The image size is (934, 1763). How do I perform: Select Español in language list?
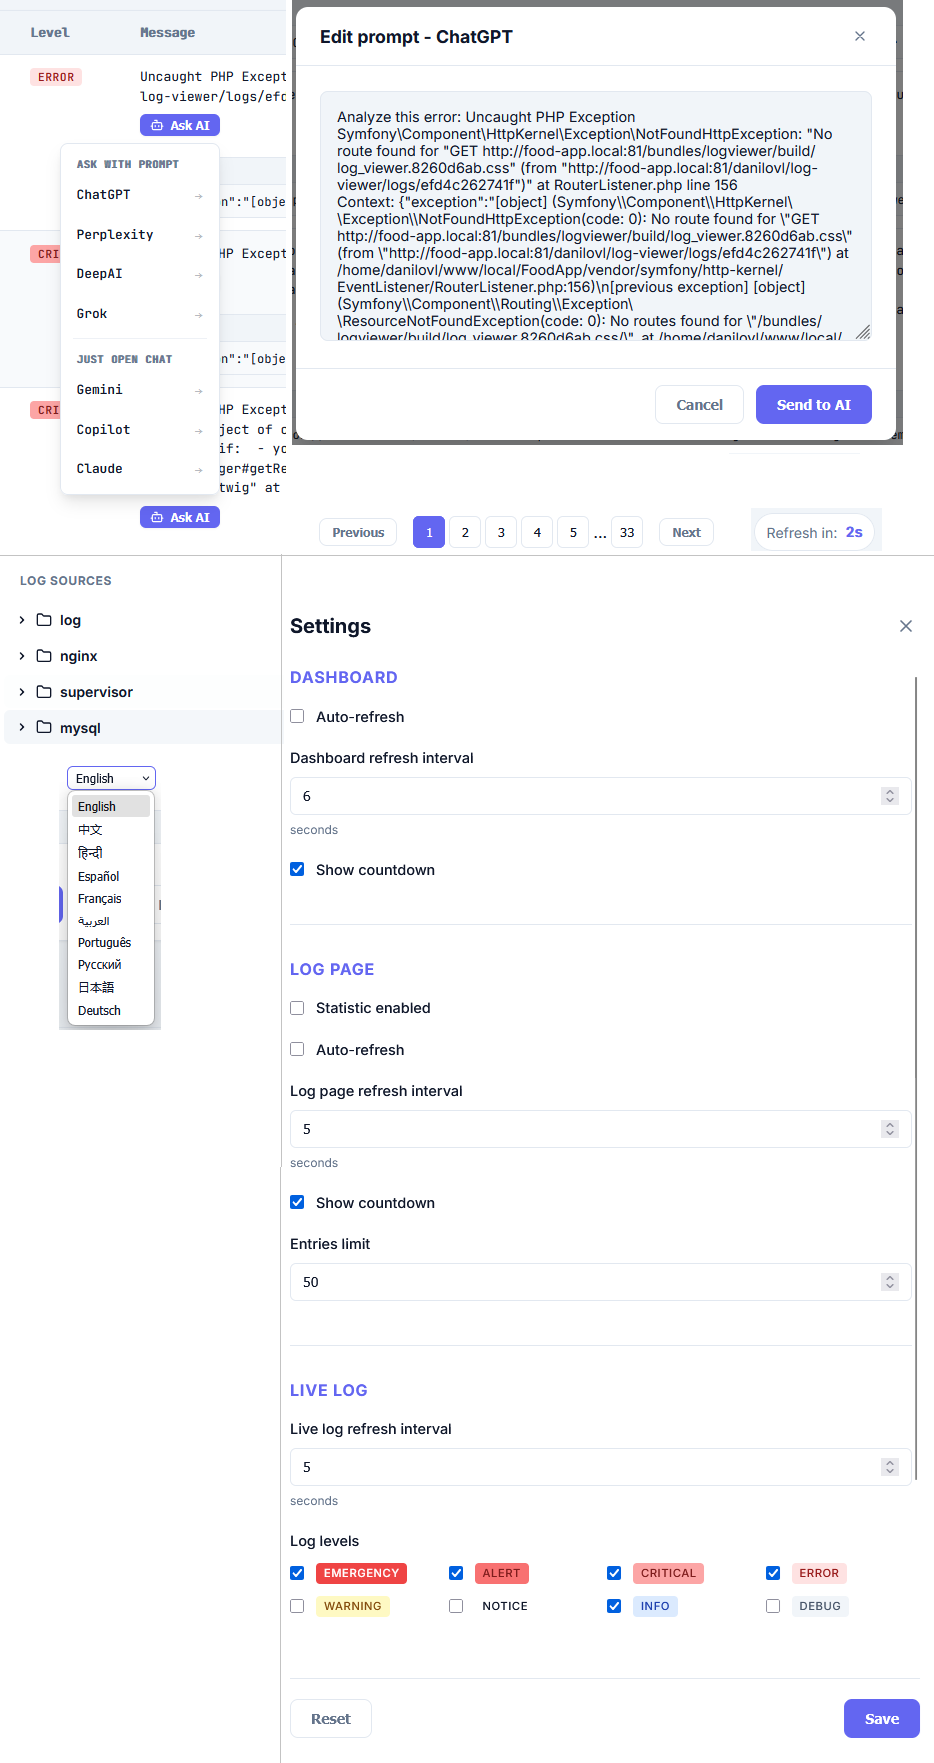(99, 876)
